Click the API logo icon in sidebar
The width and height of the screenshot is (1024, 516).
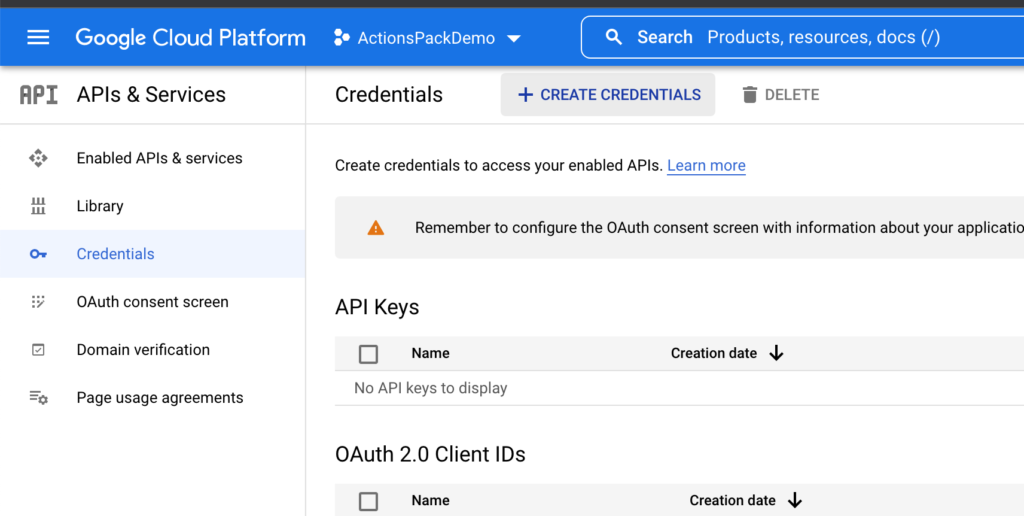[x=39, y=95]
